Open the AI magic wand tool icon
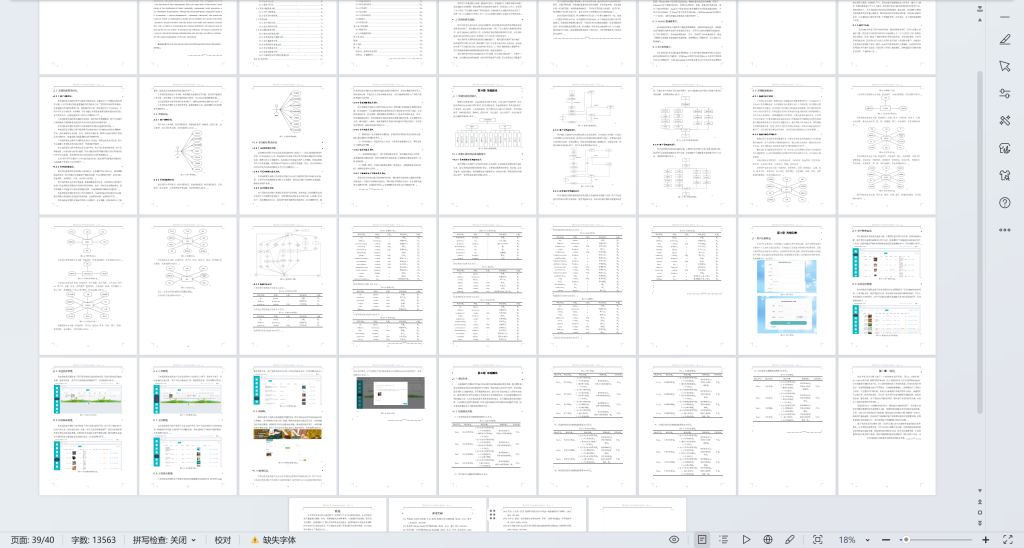1024x548 pixels. pyautogui.click(x=1004, y=121)
